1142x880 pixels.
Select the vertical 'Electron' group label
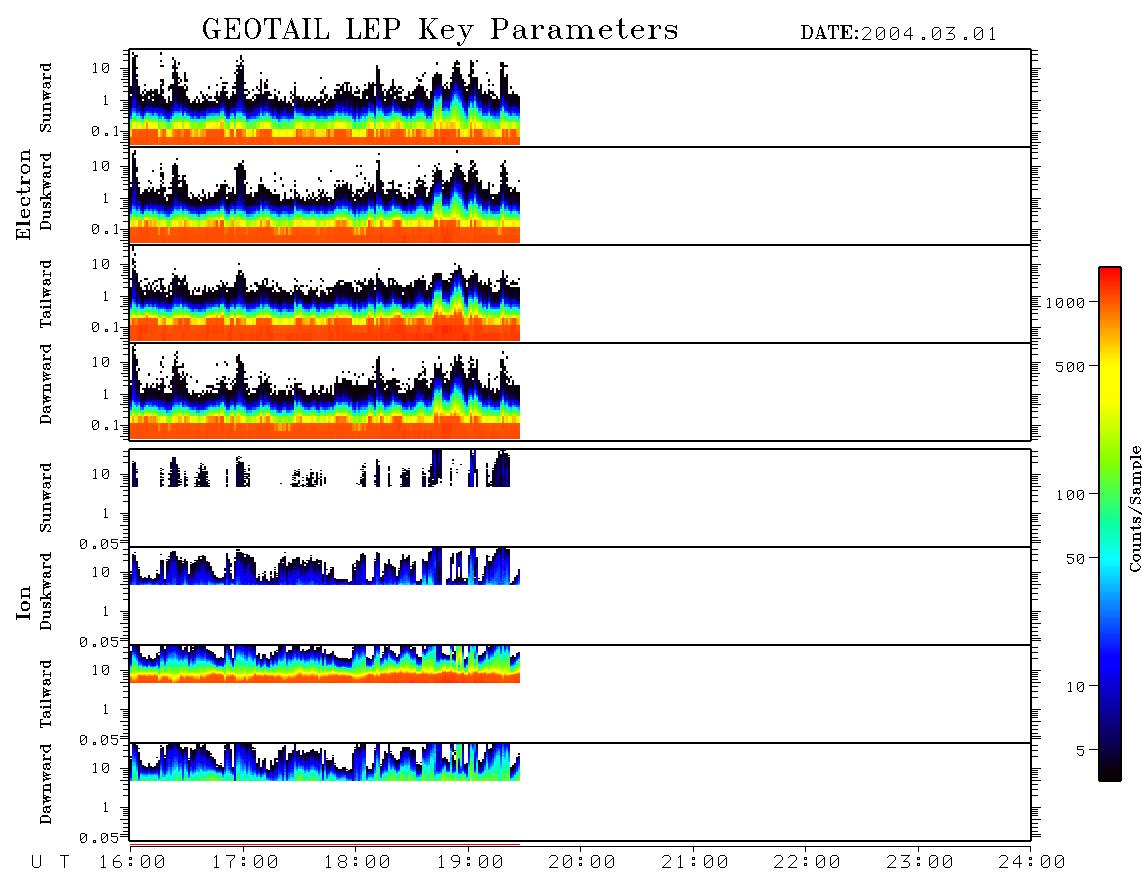23,195
